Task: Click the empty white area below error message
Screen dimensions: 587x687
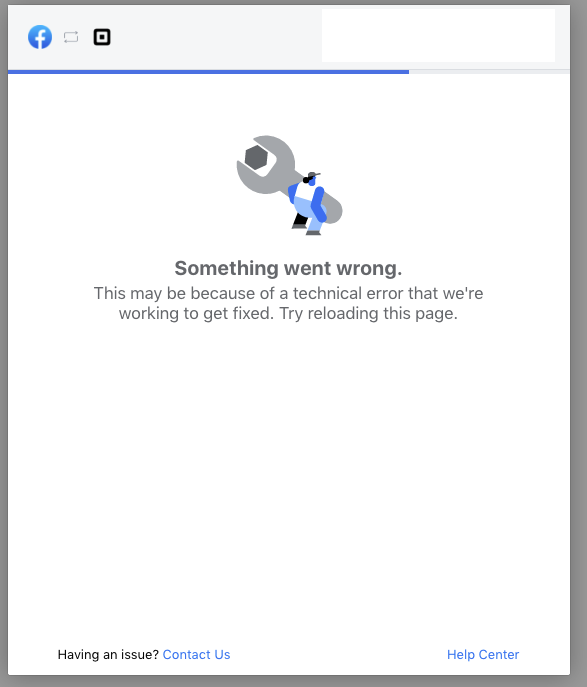Action: (x=288, y=473)
